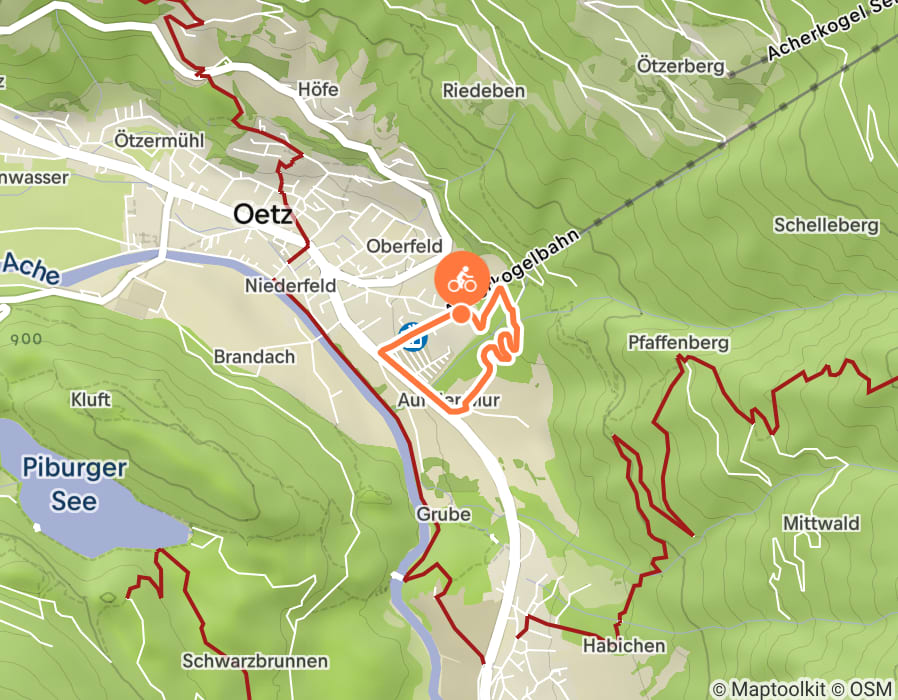This screenshot has height=700, width=898.
Task: Select the orange route start point dot
Action: [x=461, y=314]
